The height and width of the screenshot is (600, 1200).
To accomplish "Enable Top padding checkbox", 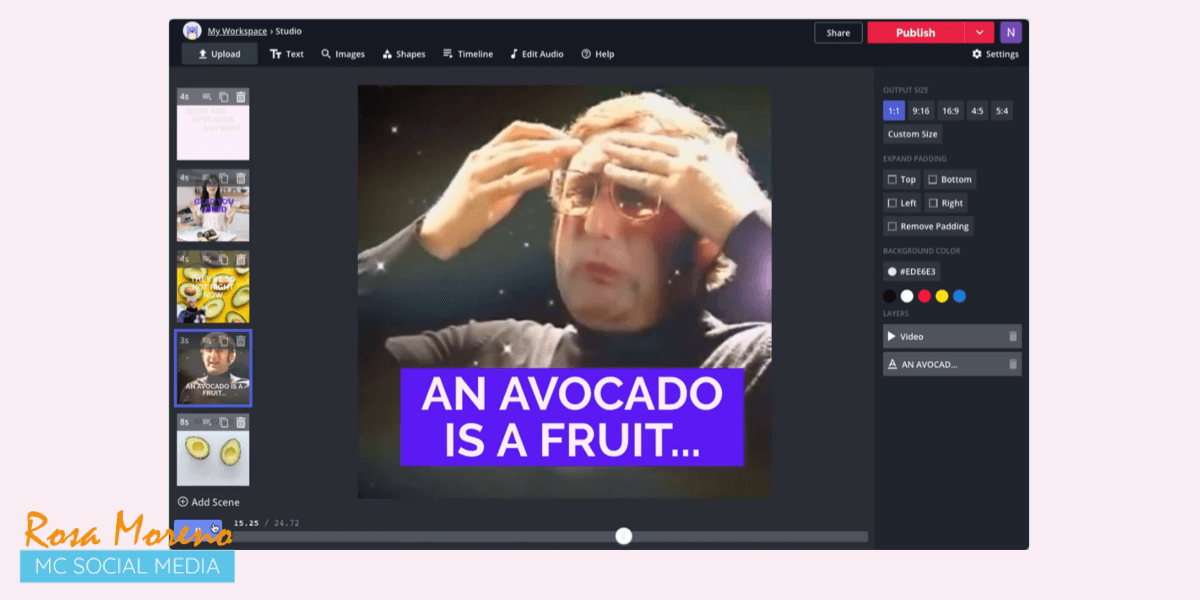I will coord(892,180).
